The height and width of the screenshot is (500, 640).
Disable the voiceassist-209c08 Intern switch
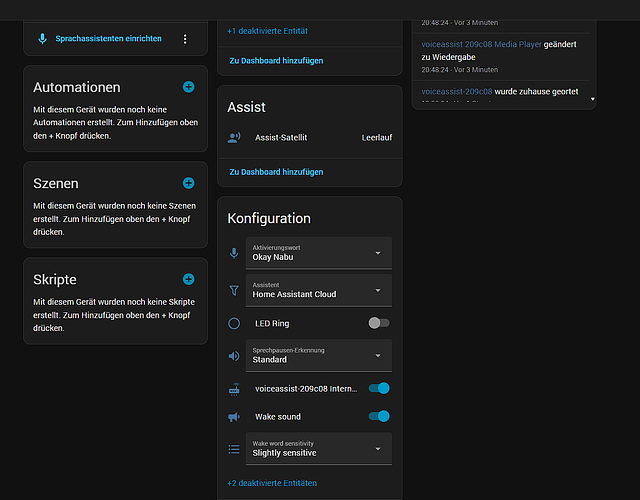click(379, 389)
